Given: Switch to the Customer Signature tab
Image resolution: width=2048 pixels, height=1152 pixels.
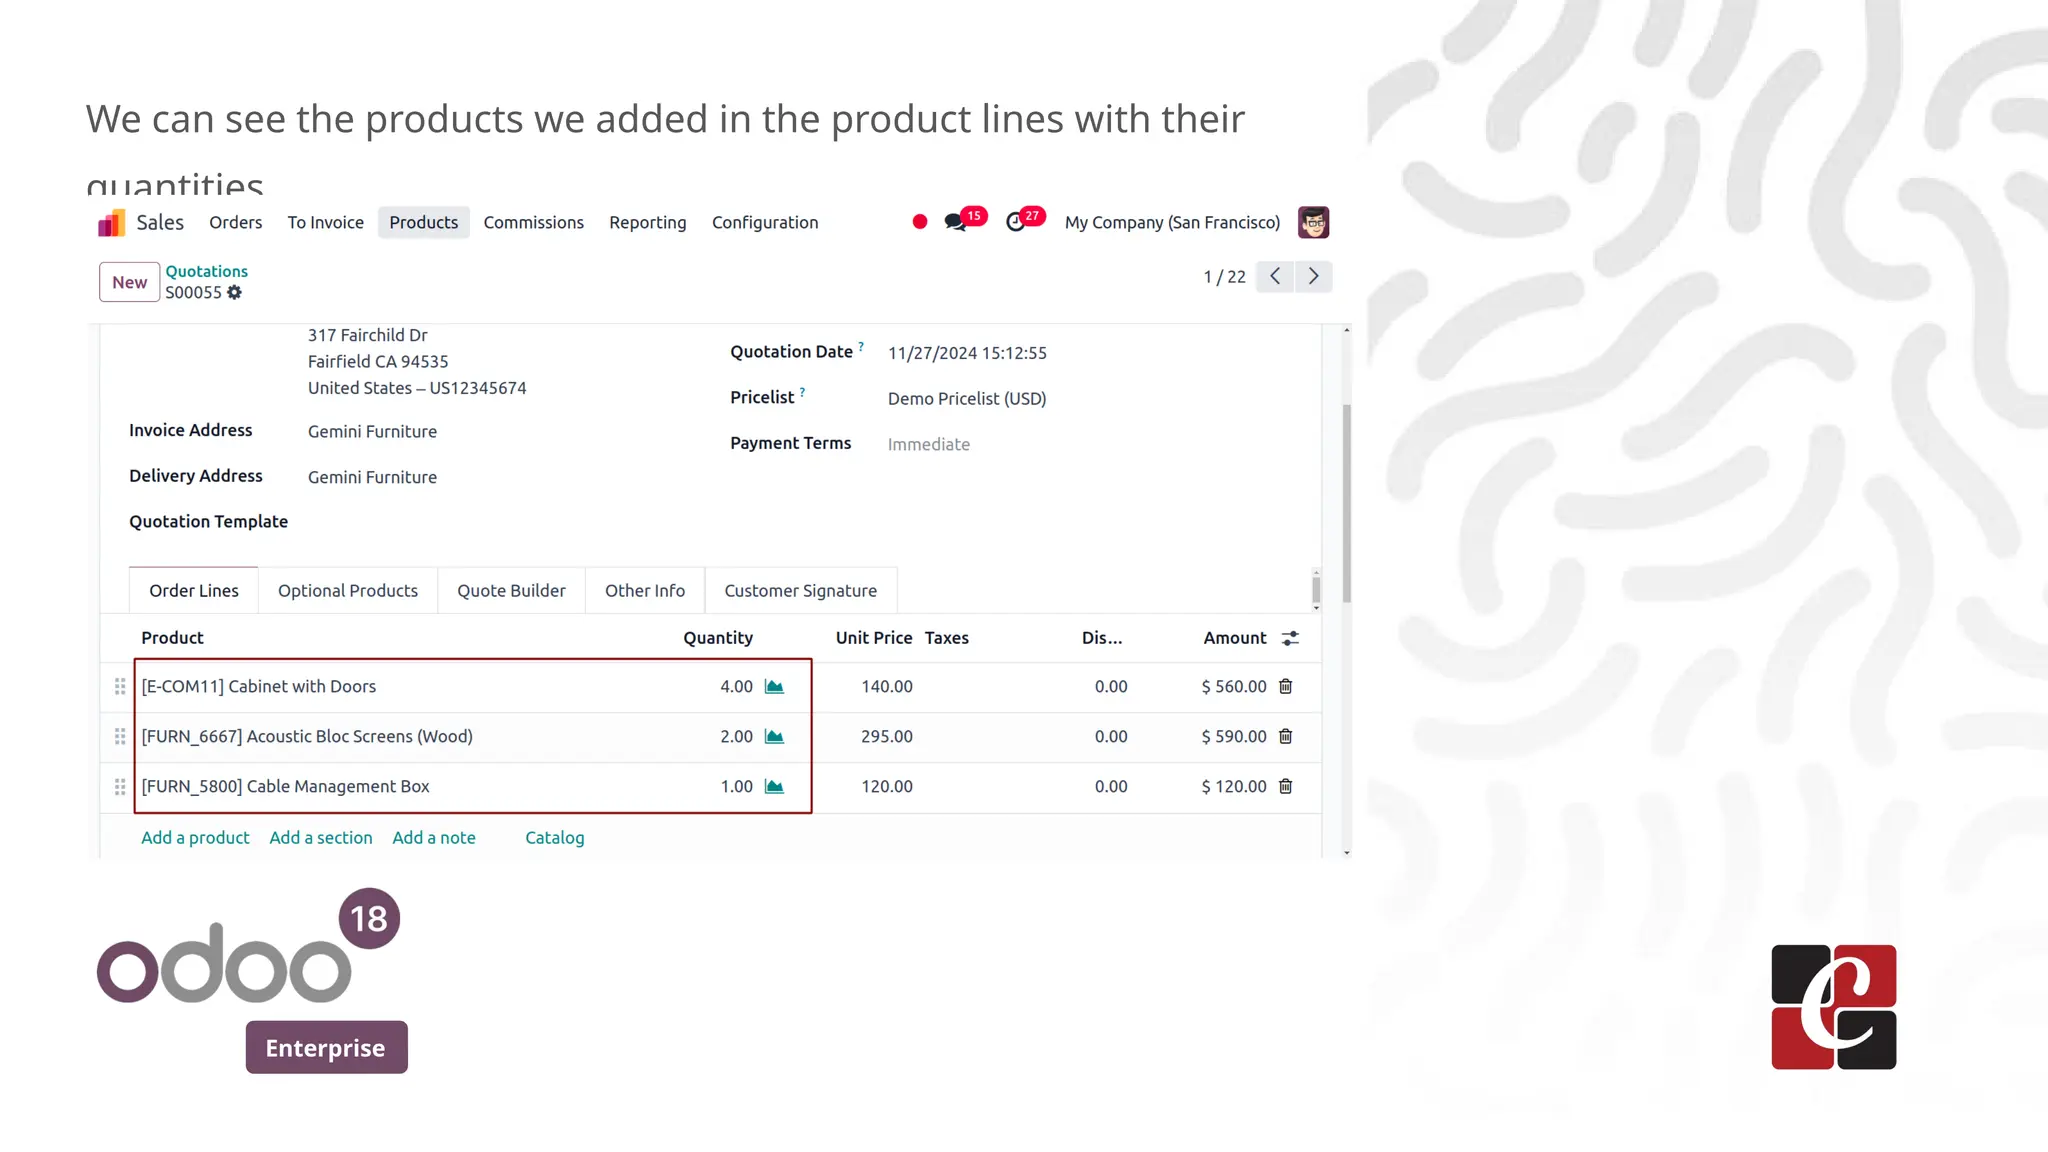Looking at the screenshot, I should (800, 590).
